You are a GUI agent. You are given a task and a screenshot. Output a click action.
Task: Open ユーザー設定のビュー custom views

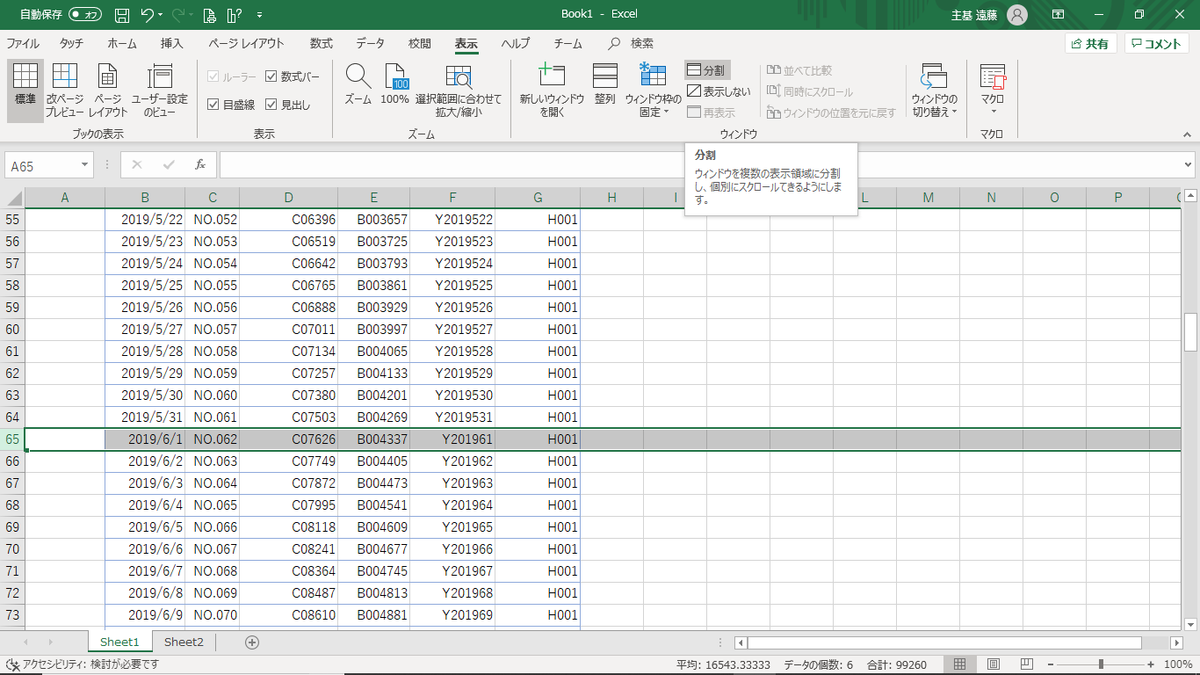tap(160, 90)
